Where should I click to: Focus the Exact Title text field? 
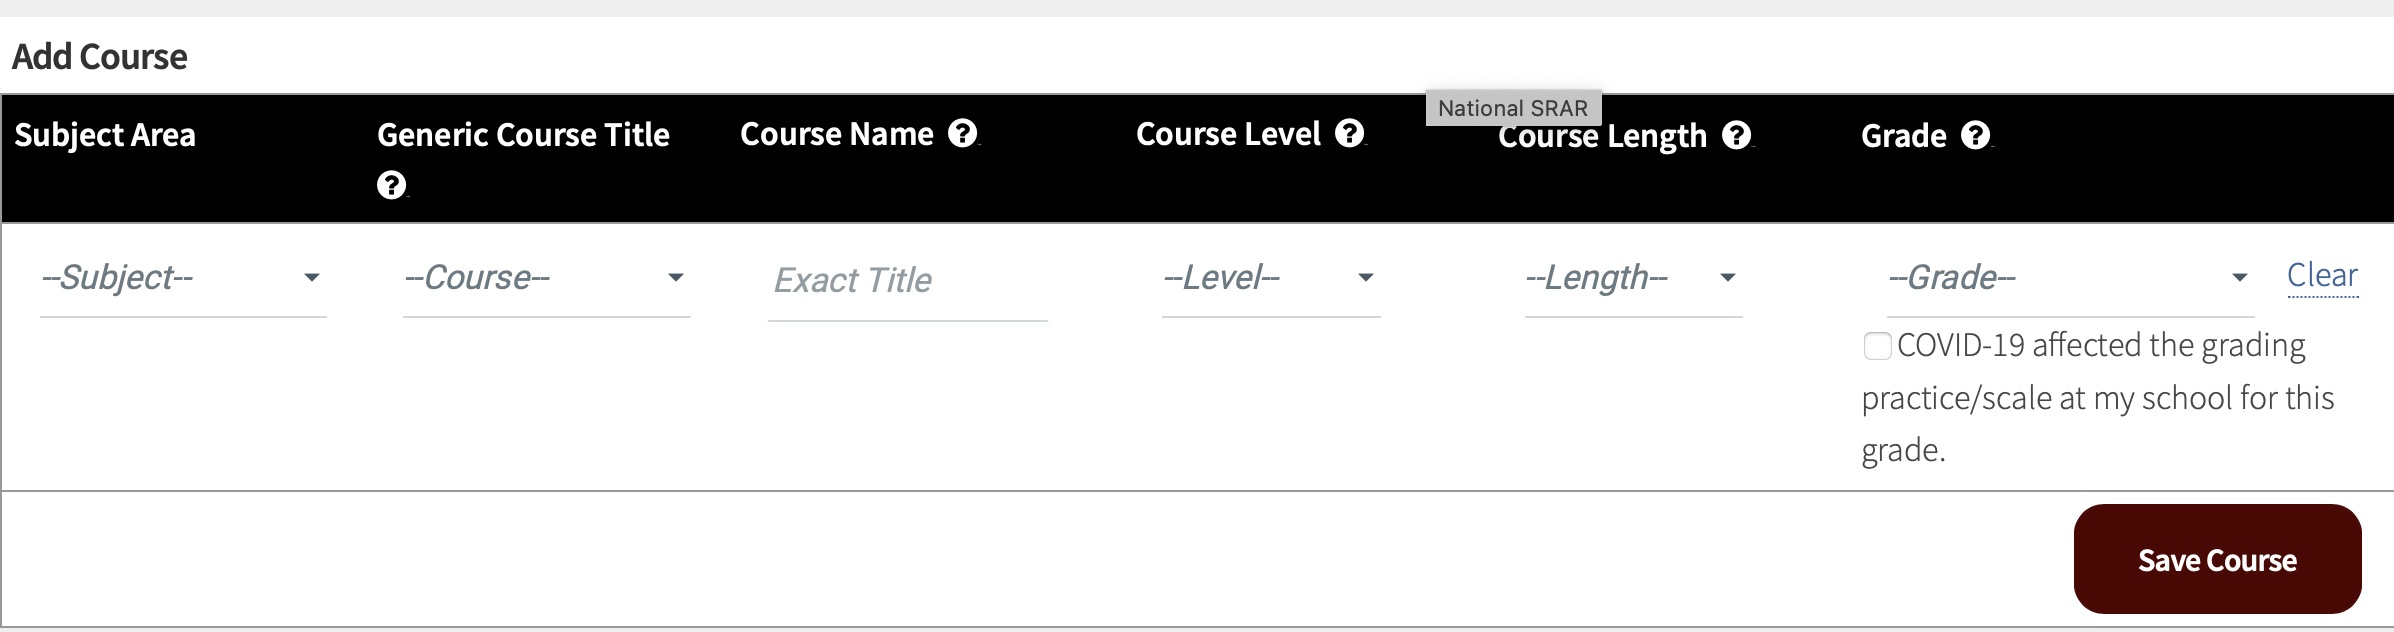907,281
